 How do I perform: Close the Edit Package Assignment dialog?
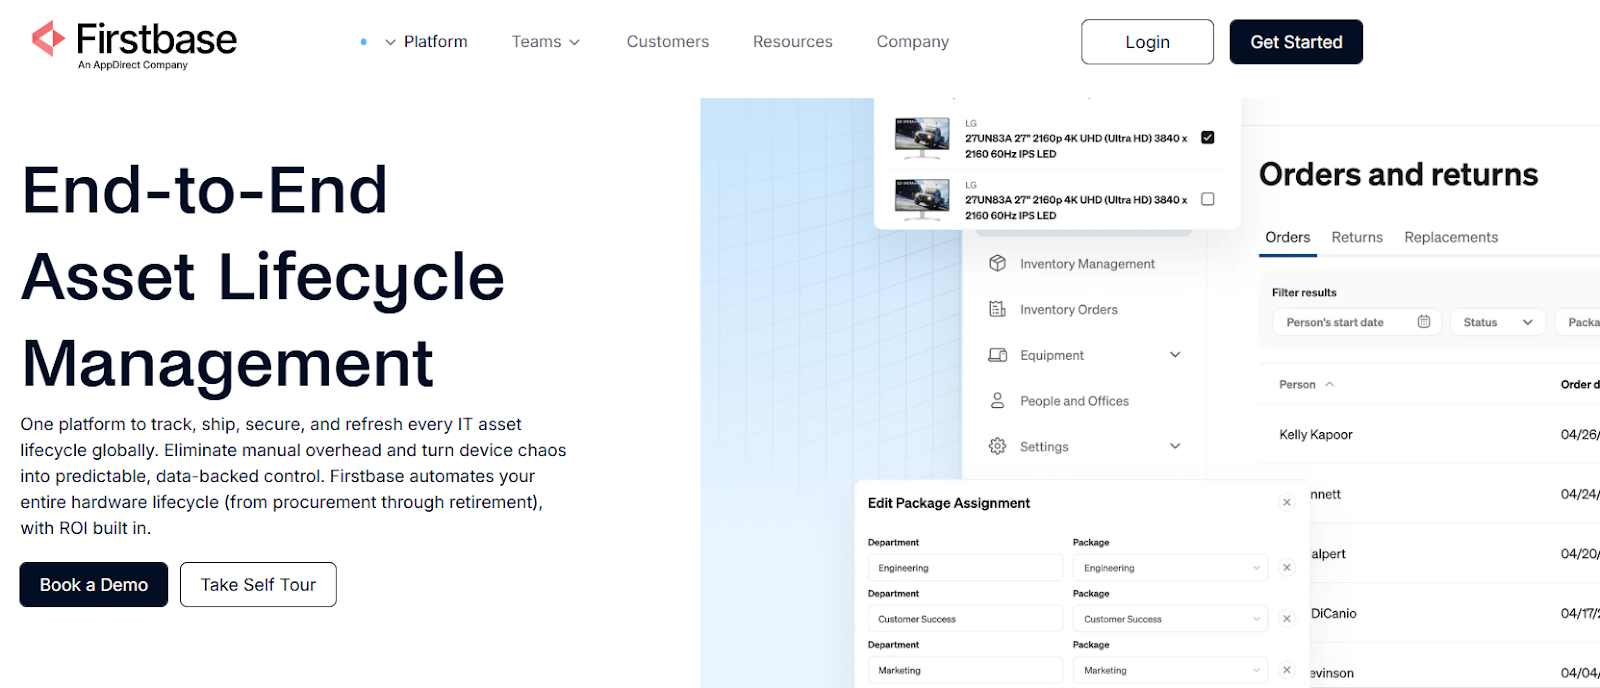(x=1287, y=502)
